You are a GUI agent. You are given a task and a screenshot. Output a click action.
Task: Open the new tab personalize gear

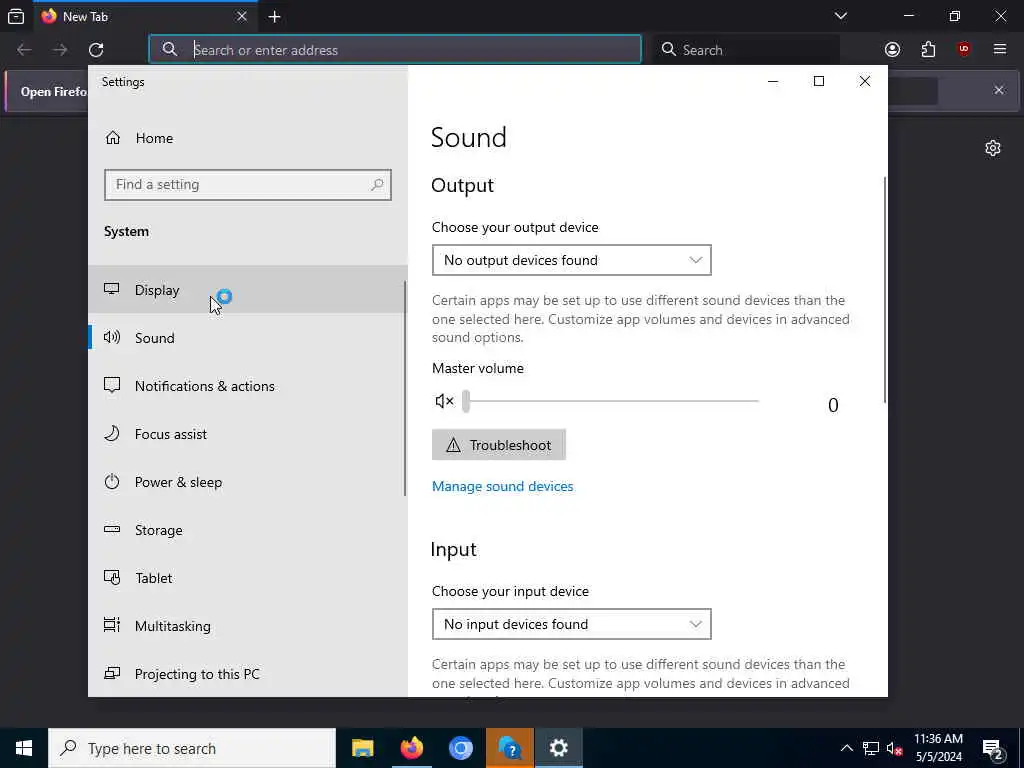[993, 148]
